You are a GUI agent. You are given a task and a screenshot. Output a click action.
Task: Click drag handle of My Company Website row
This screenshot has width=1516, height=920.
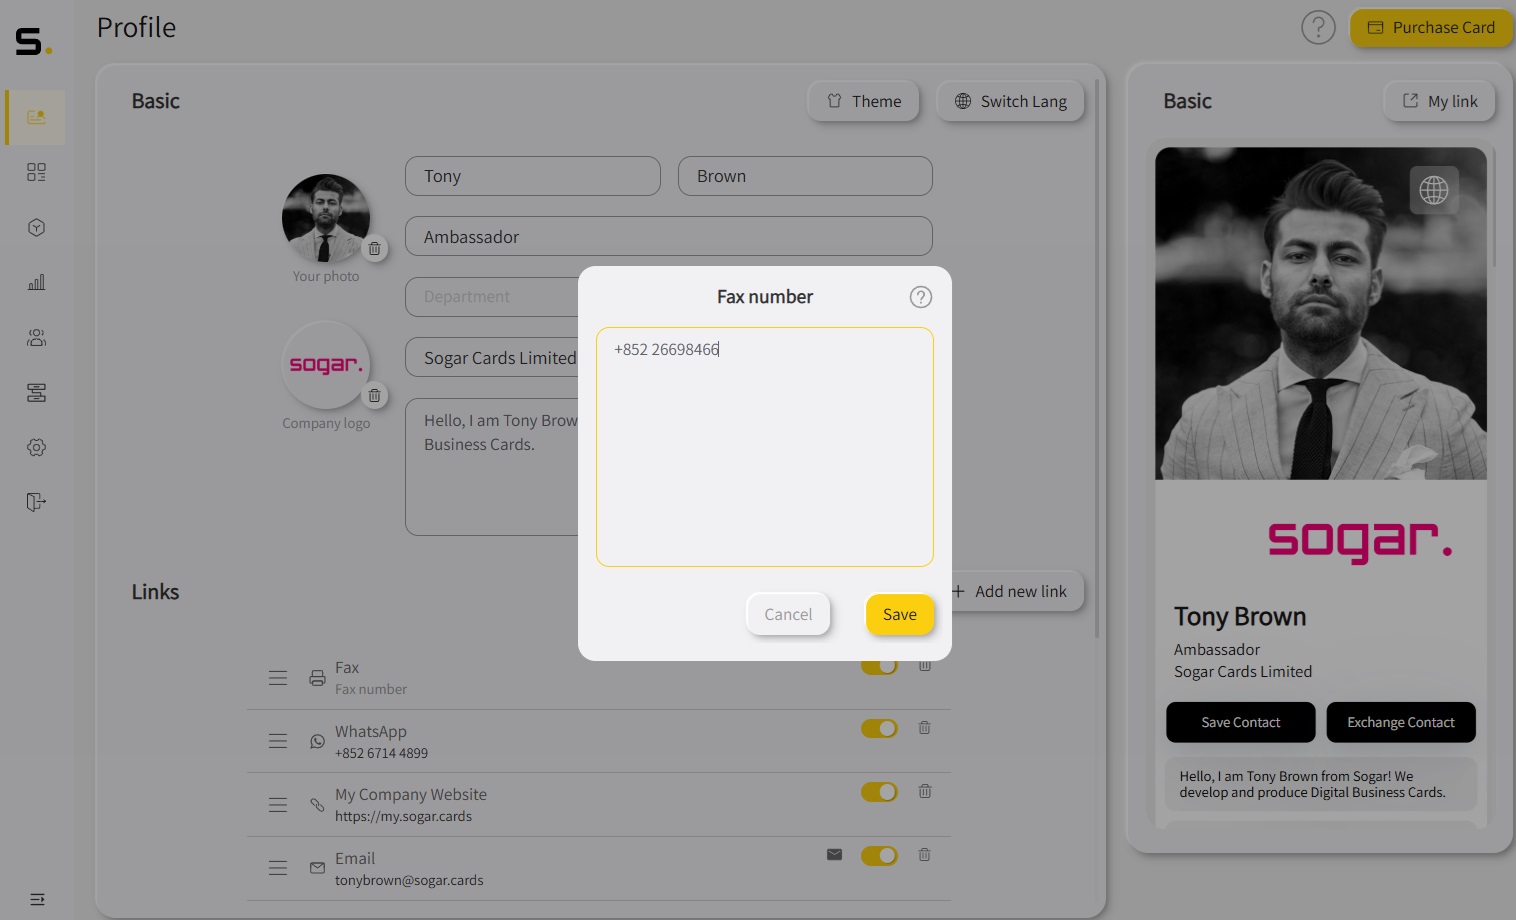(278, 805)
